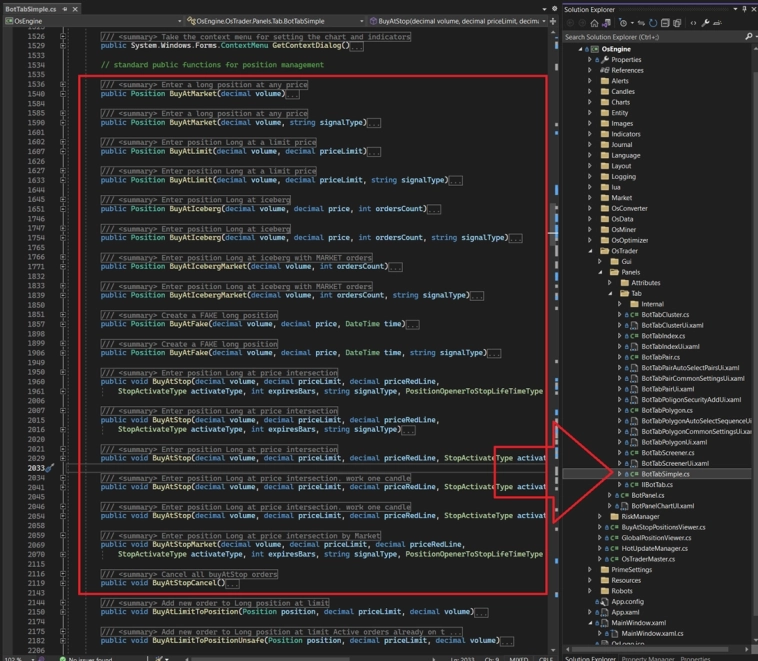Viewport: 758px width, 661px height.
Task: Select BotTabSimple.cs in Solution Explorer
Action: [x=665, y=474]
